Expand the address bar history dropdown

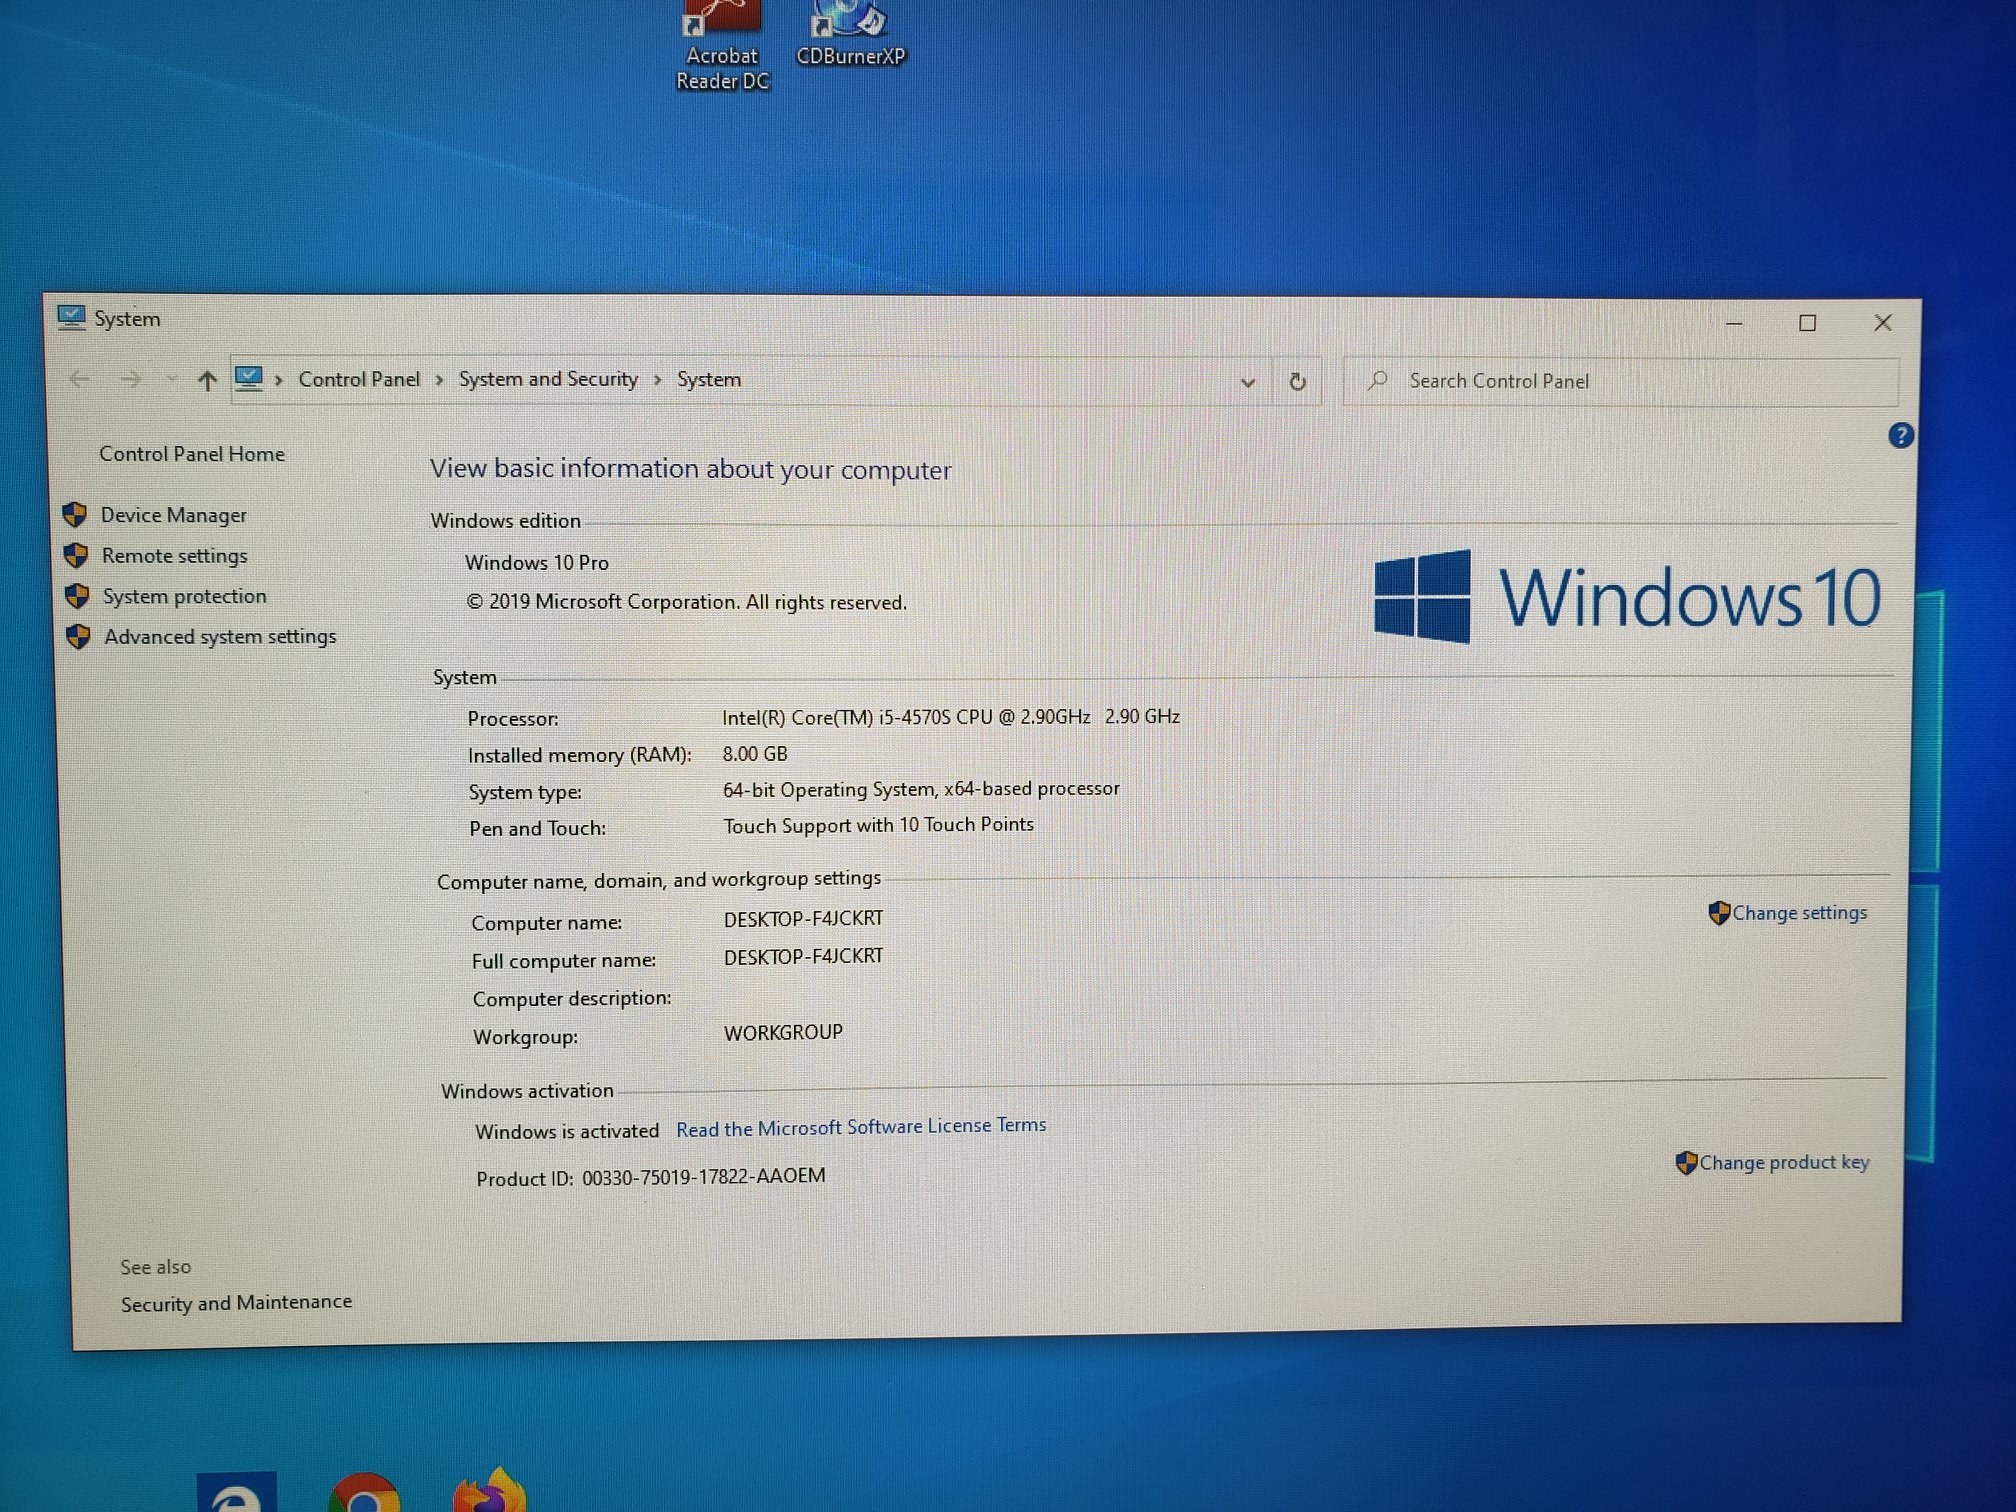click(x=1247, y=382)
